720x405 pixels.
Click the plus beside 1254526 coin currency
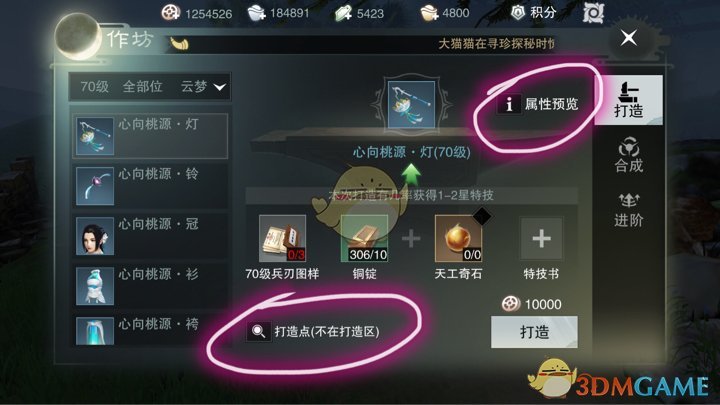click(x=171, y=13)
